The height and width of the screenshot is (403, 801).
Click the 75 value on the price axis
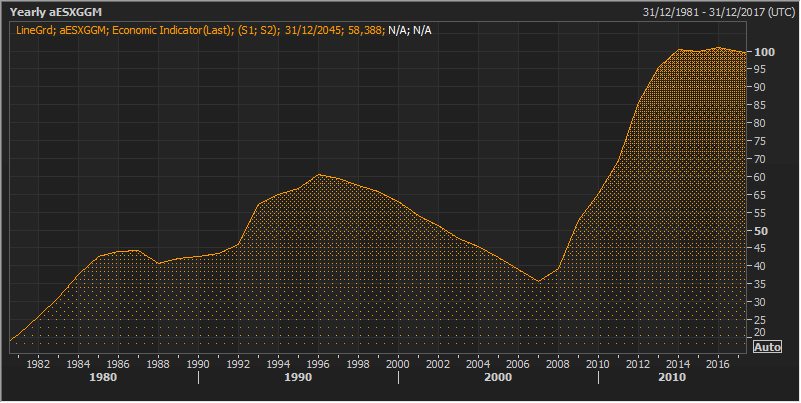click(763, 141)
